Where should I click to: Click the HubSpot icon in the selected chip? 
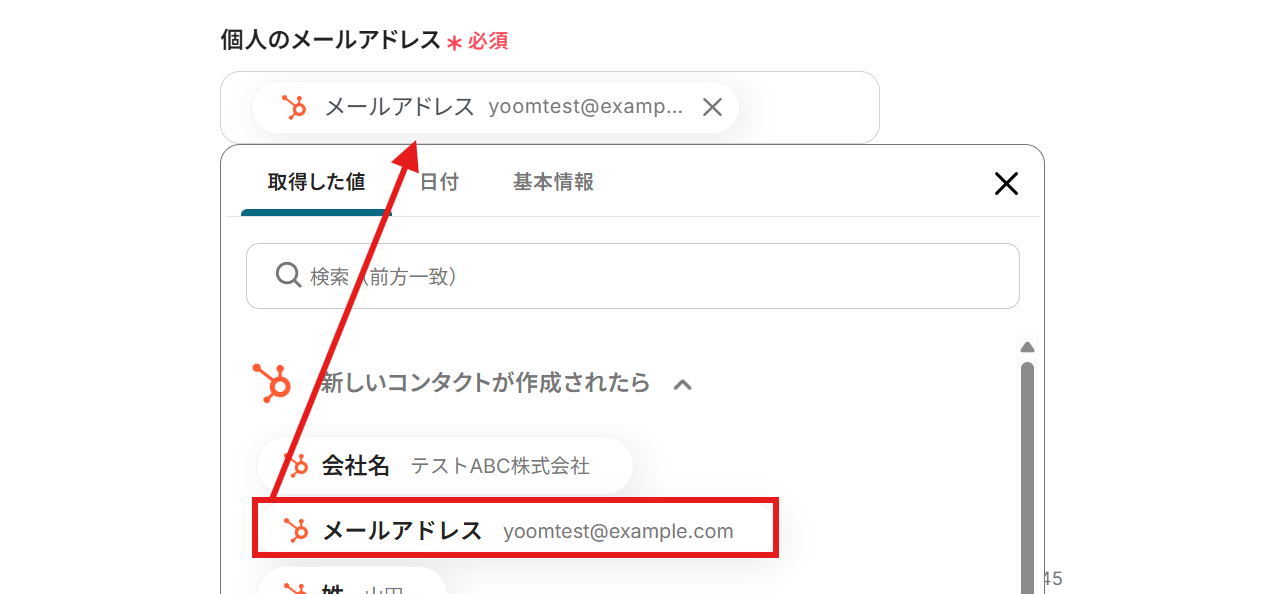coord(294,107)
